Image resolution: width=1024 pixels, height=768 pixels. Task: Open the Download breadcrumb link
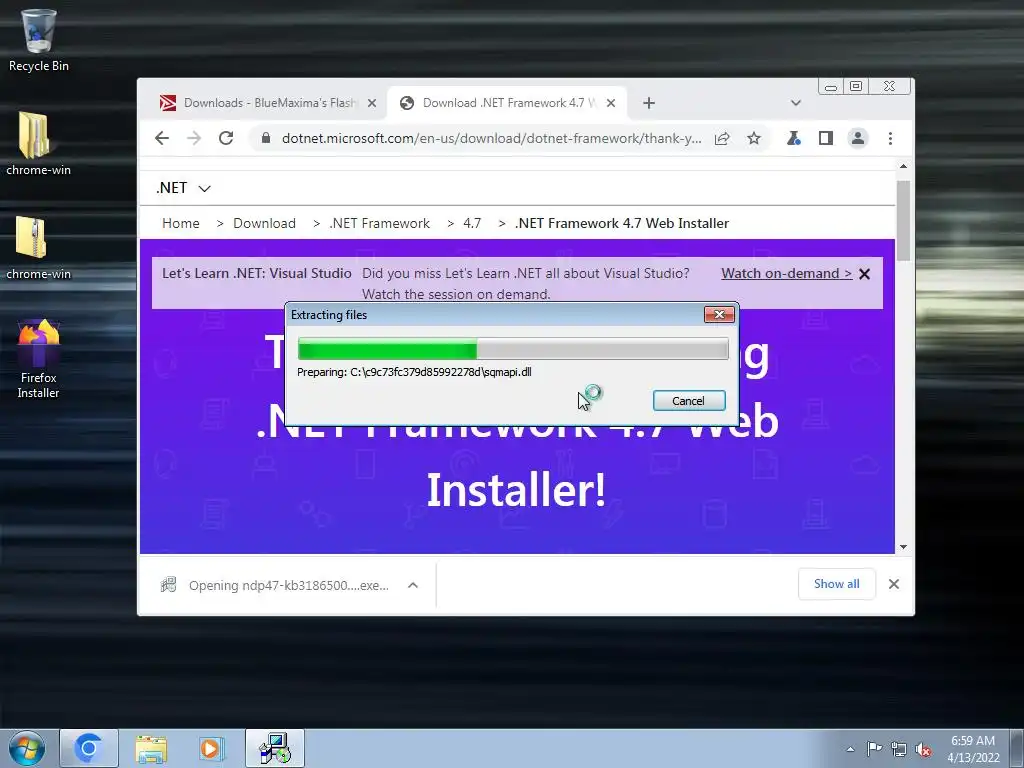coord(264,223)
